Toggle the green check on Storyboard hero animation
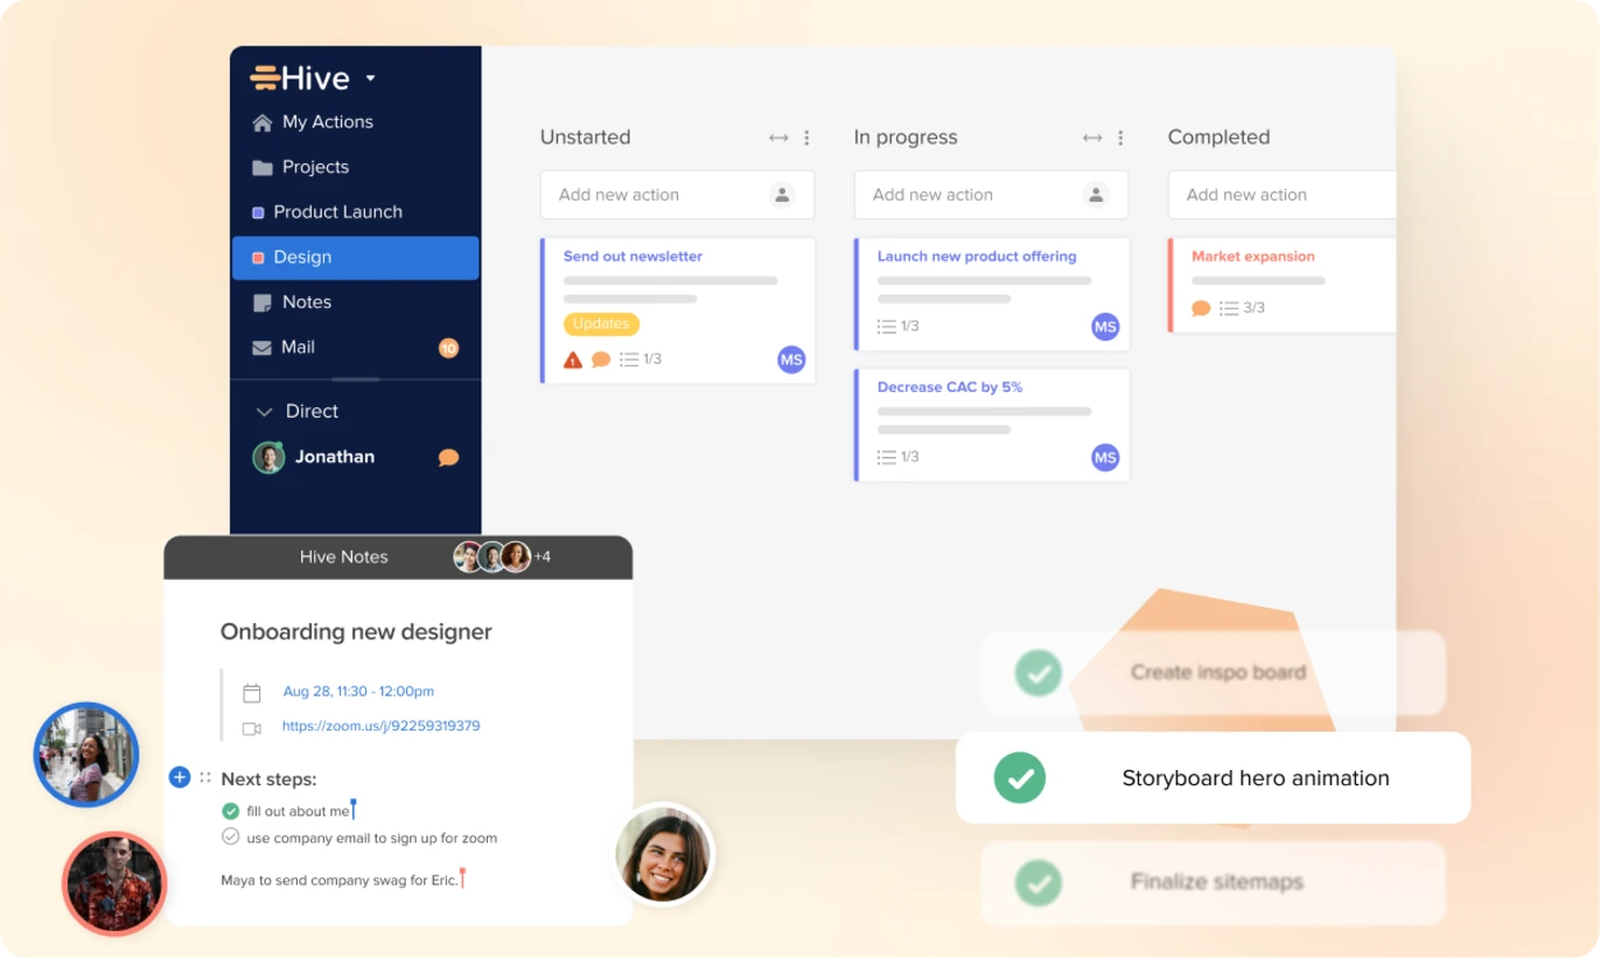 point(1021,777)
